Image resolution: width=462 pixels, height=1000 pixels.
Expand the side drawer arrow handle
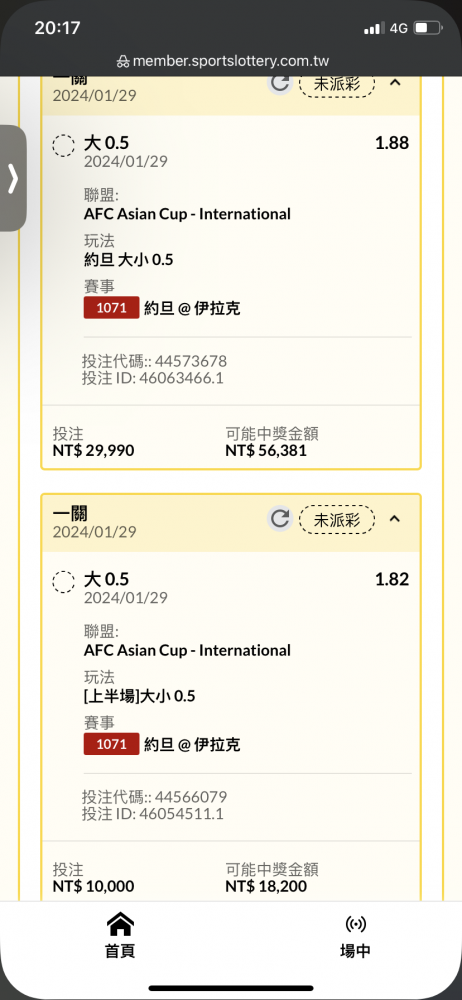(13, 178)
